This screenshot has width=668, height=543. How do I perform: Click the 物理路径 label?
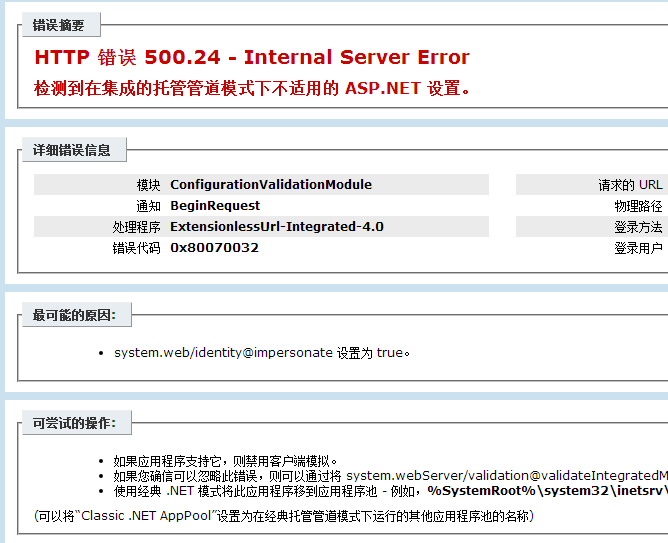[638, 206]
